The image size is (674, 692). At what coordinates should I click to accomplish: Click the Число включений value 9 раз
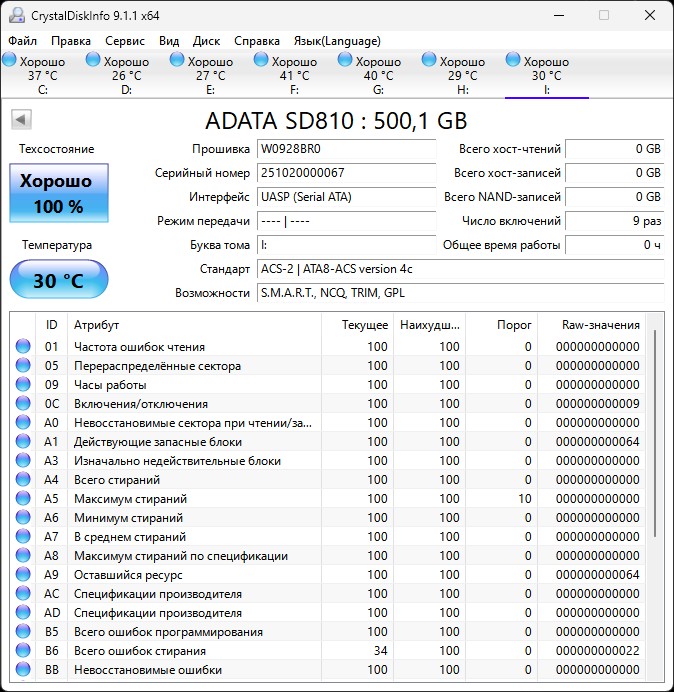(614, 221)
